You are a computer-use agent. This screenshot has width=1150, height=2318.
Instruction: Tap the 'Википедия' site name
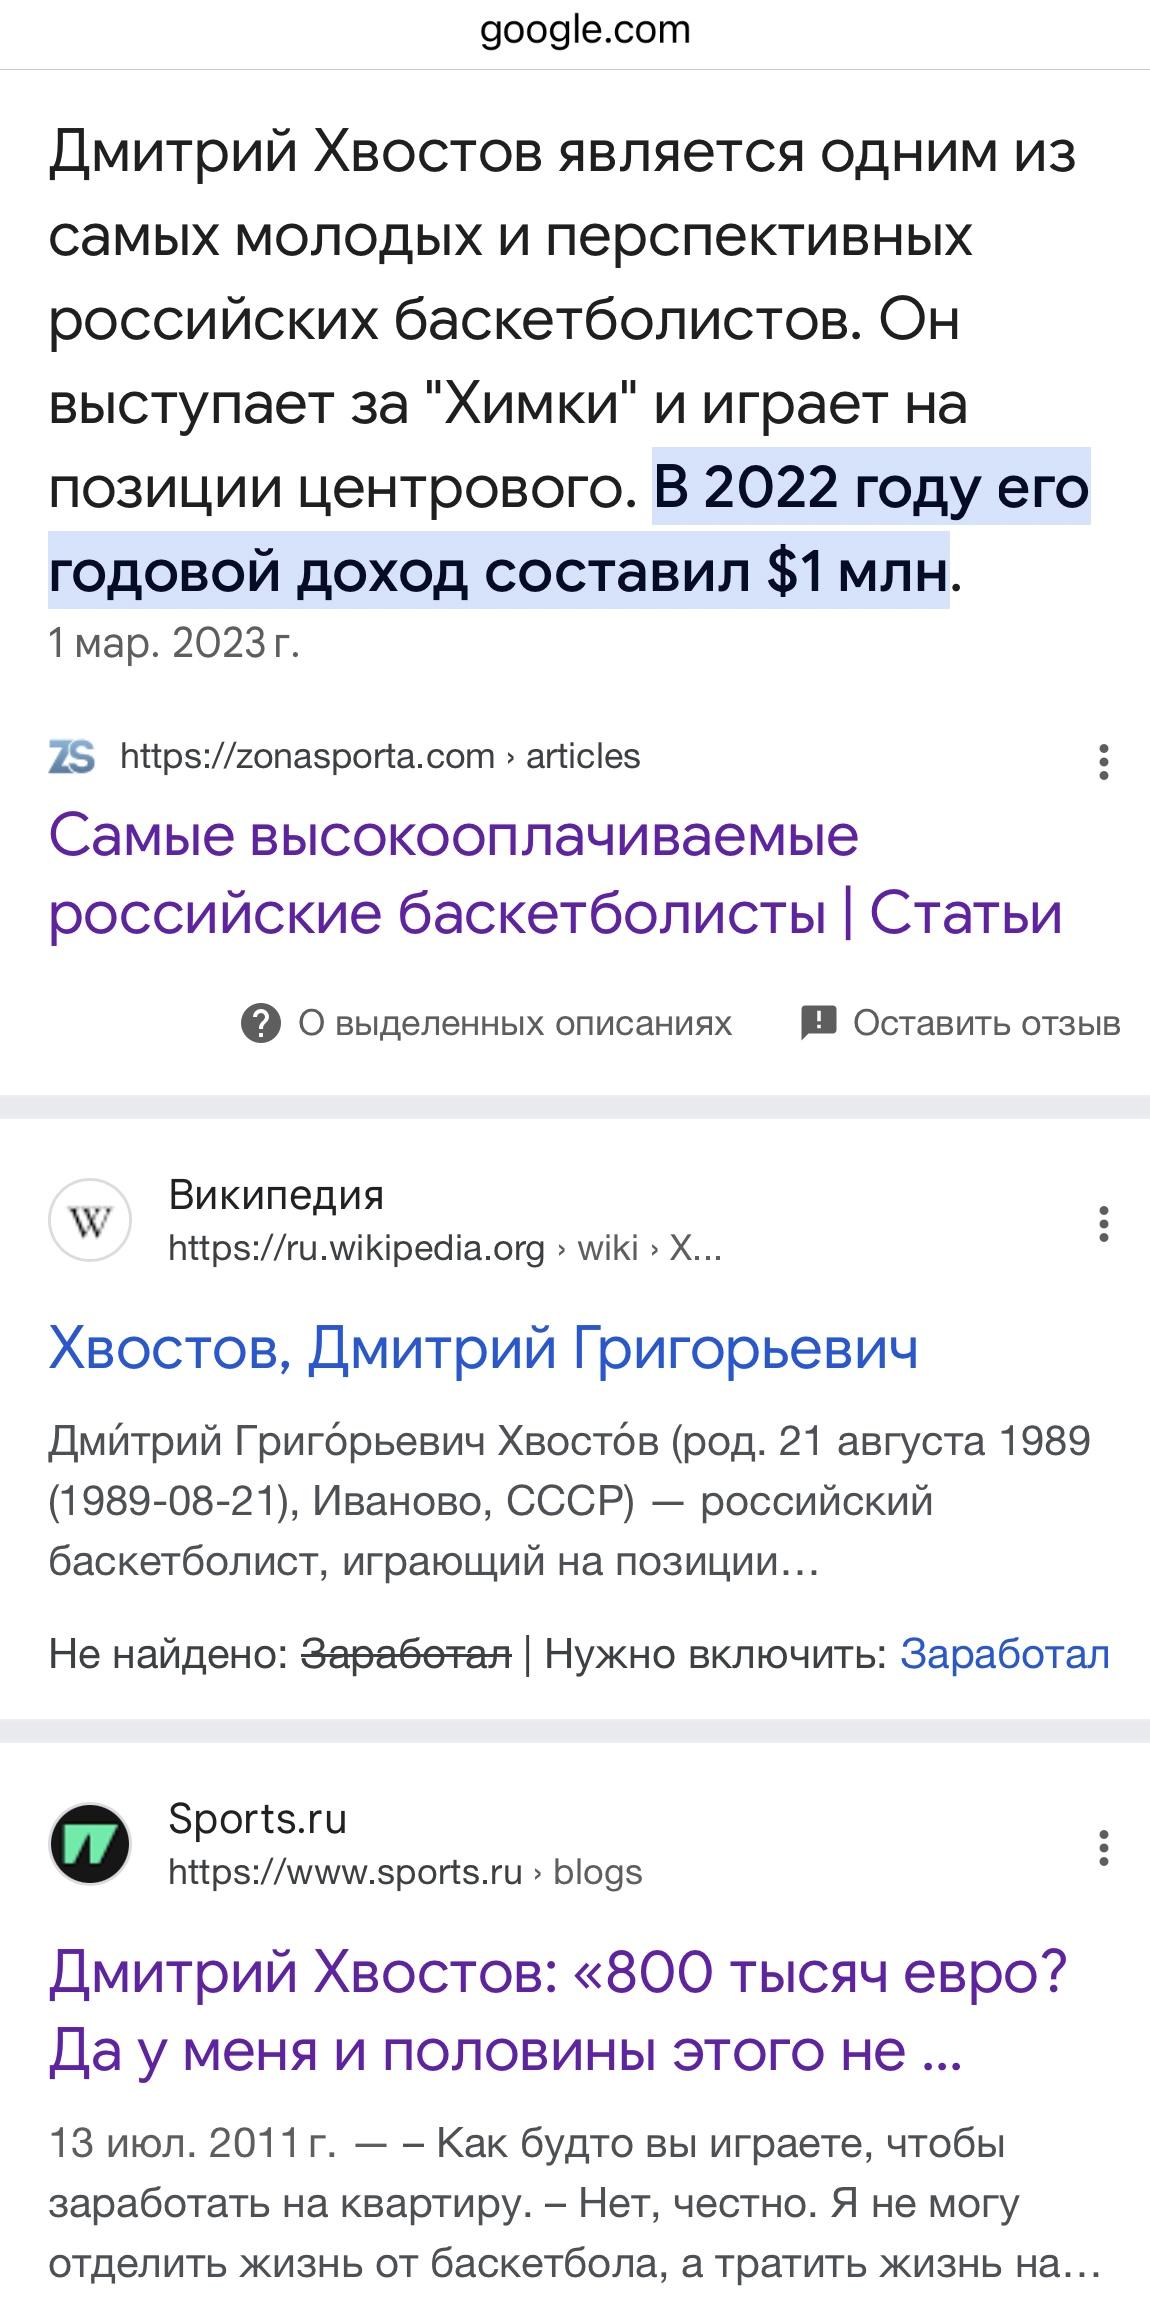276,1195
